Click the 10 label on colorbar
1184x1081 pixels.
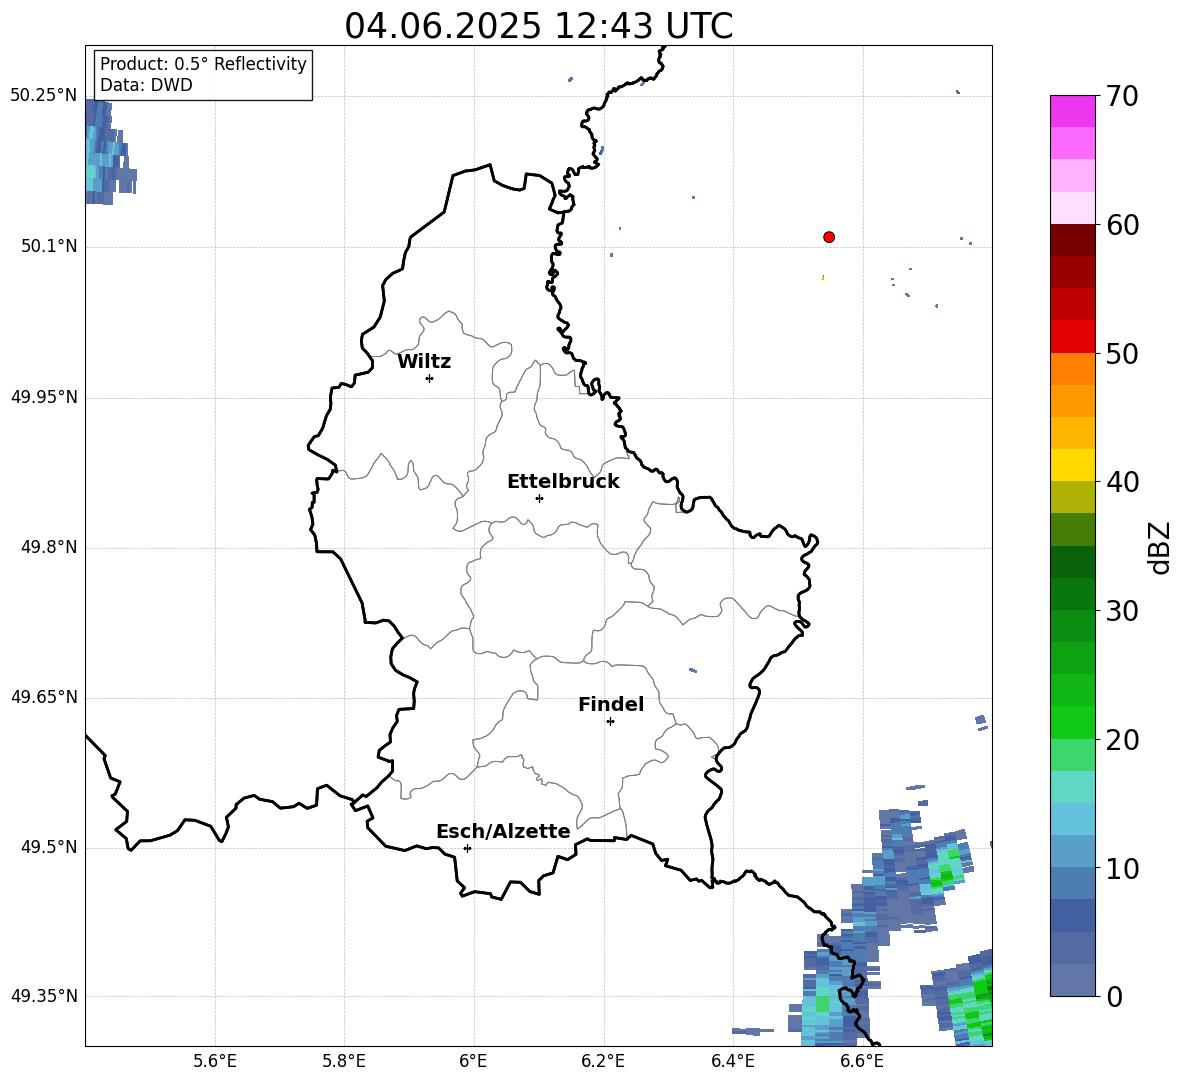1122,869
